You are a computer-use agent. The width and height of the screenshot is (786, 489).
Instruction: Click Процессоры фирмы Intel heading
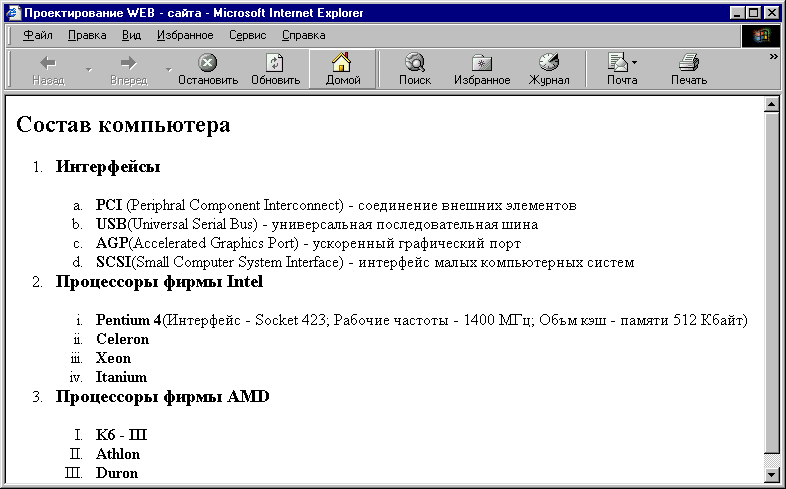[x=159, y=282]
